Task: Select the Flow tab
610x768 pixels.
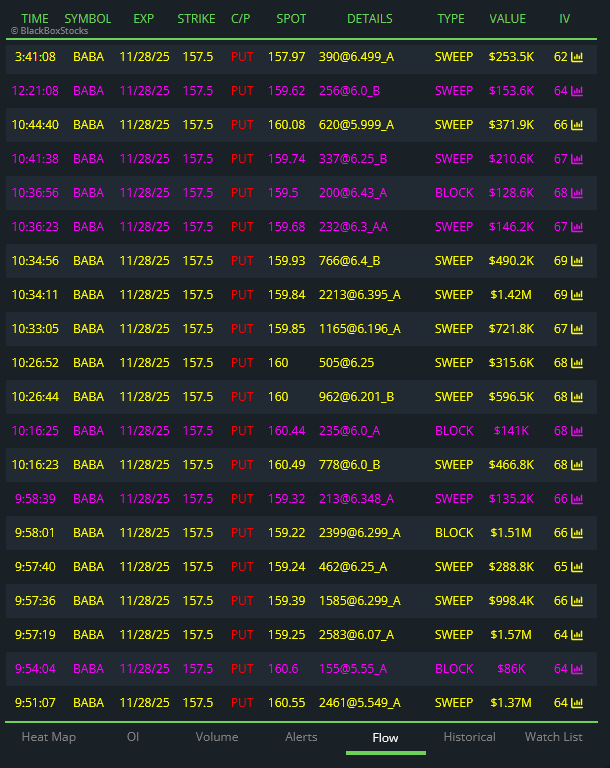Action: (385, 738)
